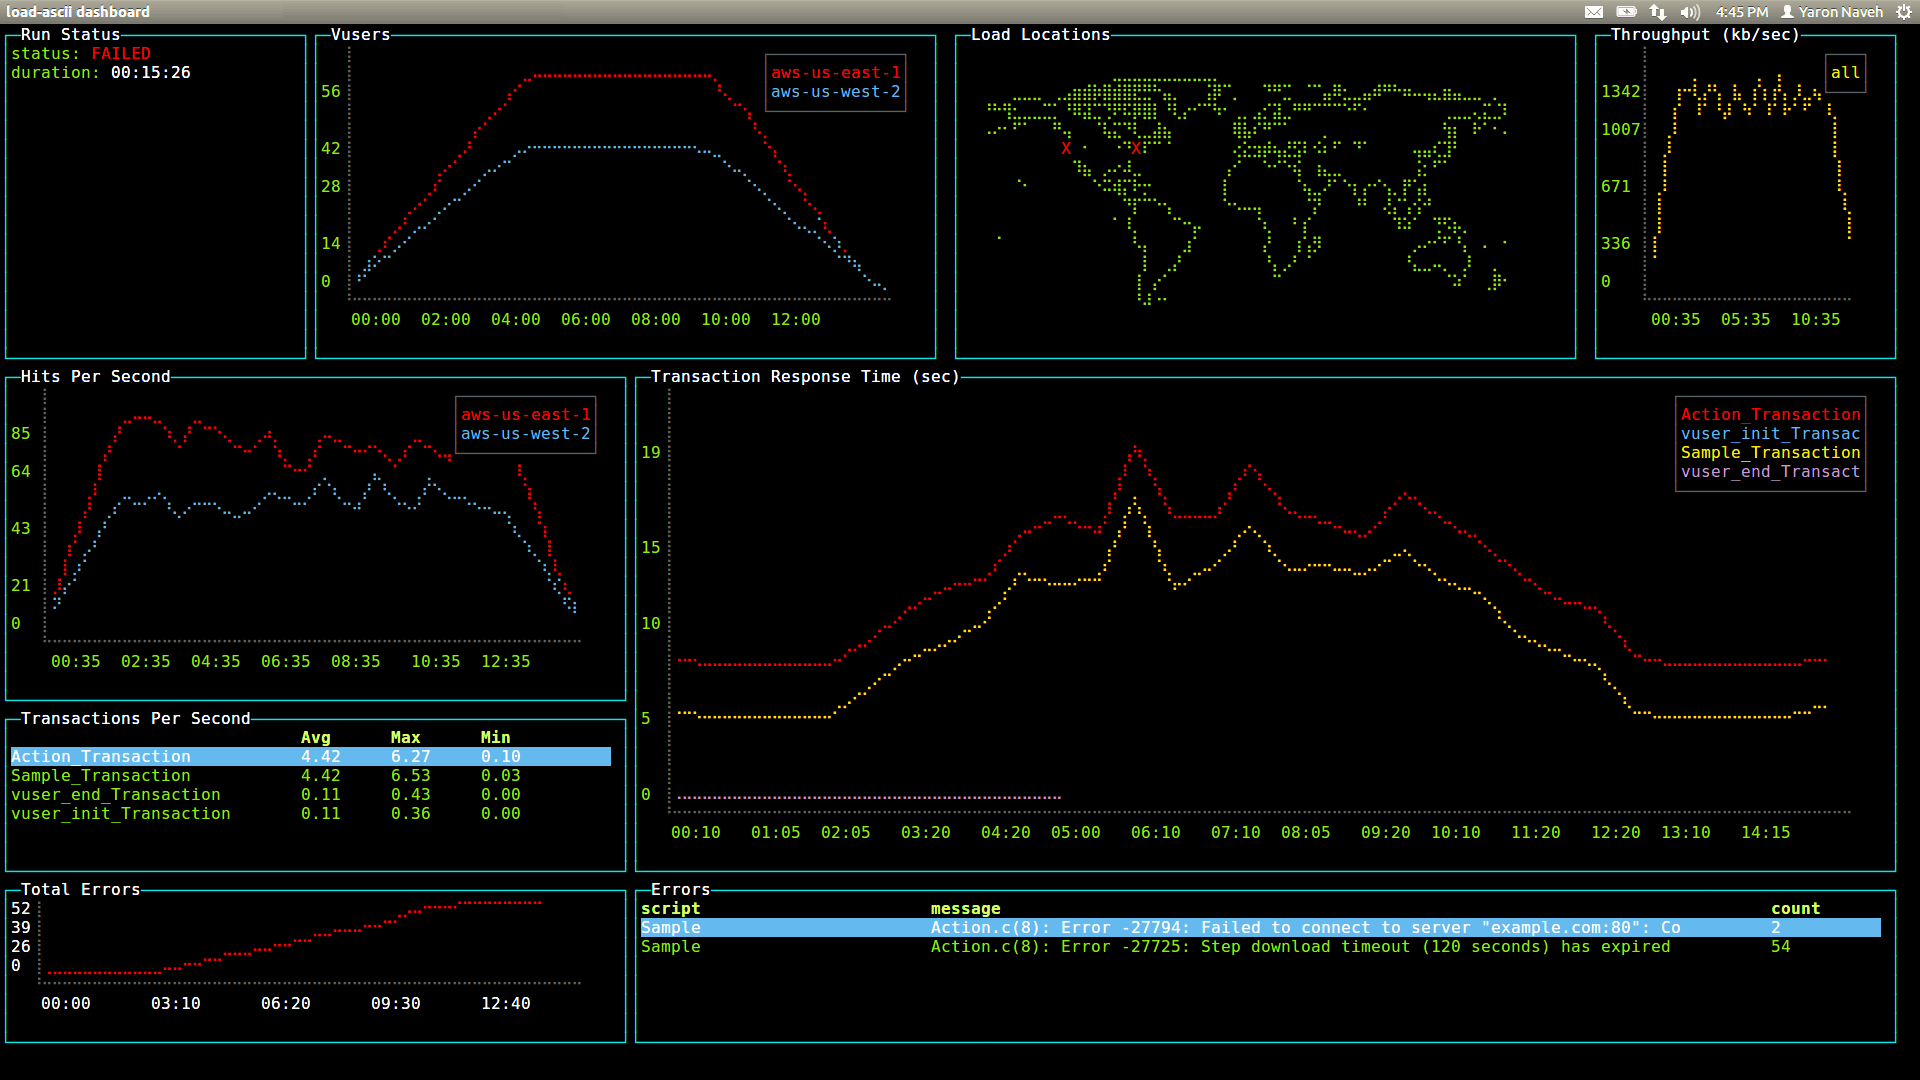Click the user account silhouette icon
The width and height of the screenshot is (1920, 1080).
click(1787, 12)
